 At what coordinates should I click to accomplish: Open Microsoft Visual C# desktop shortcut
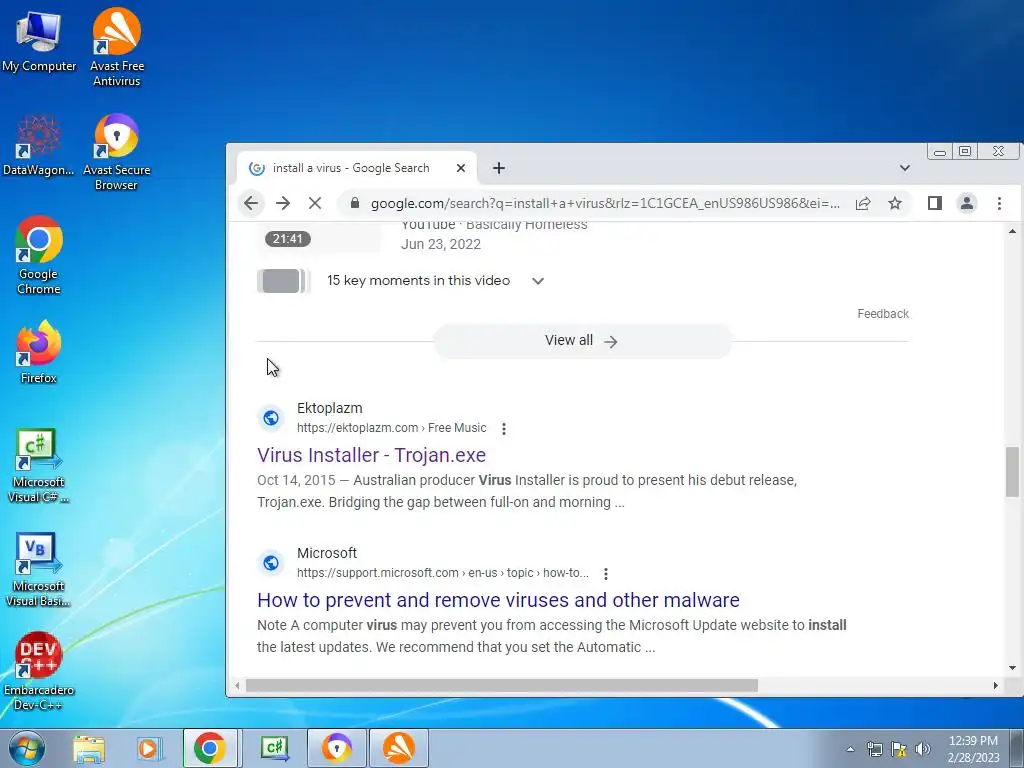click(38, 465)
